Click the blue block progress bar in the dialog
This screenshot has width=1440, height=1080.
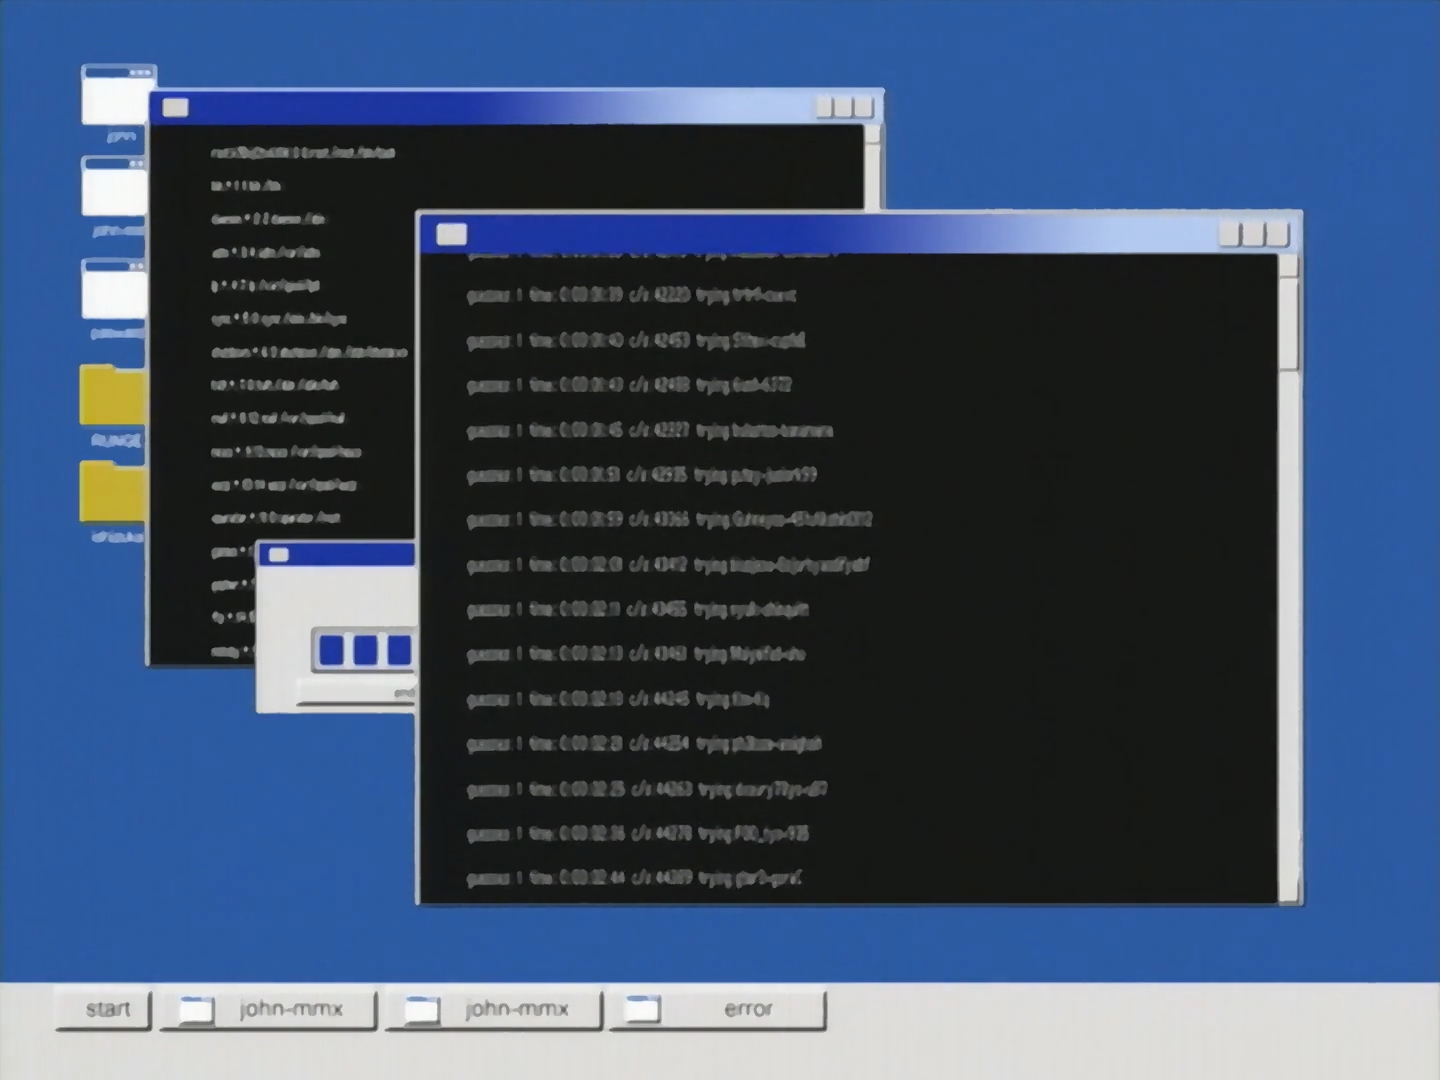tap(364, 650)
